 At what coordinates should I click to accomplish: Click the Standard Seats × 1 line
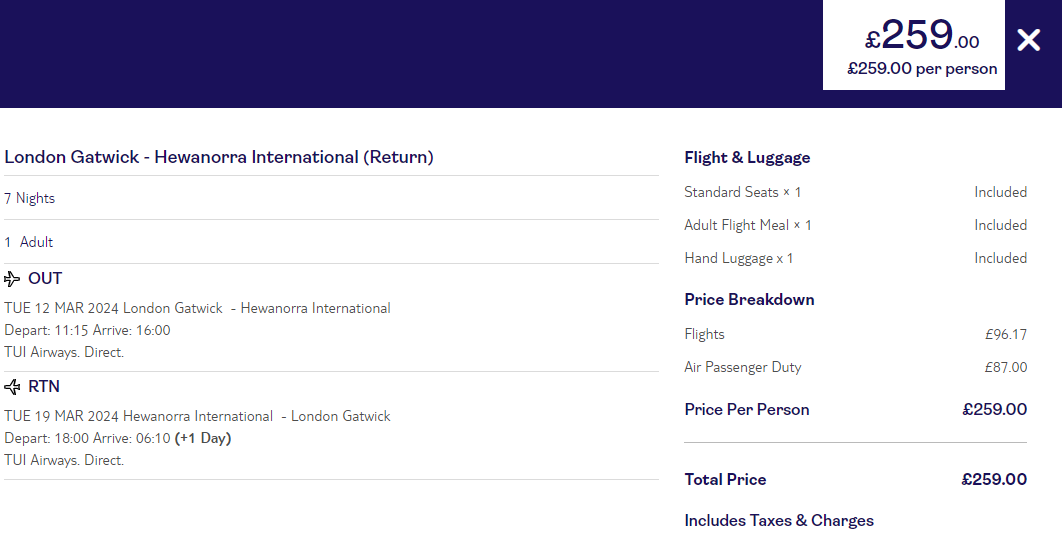(x=855, y=192)
